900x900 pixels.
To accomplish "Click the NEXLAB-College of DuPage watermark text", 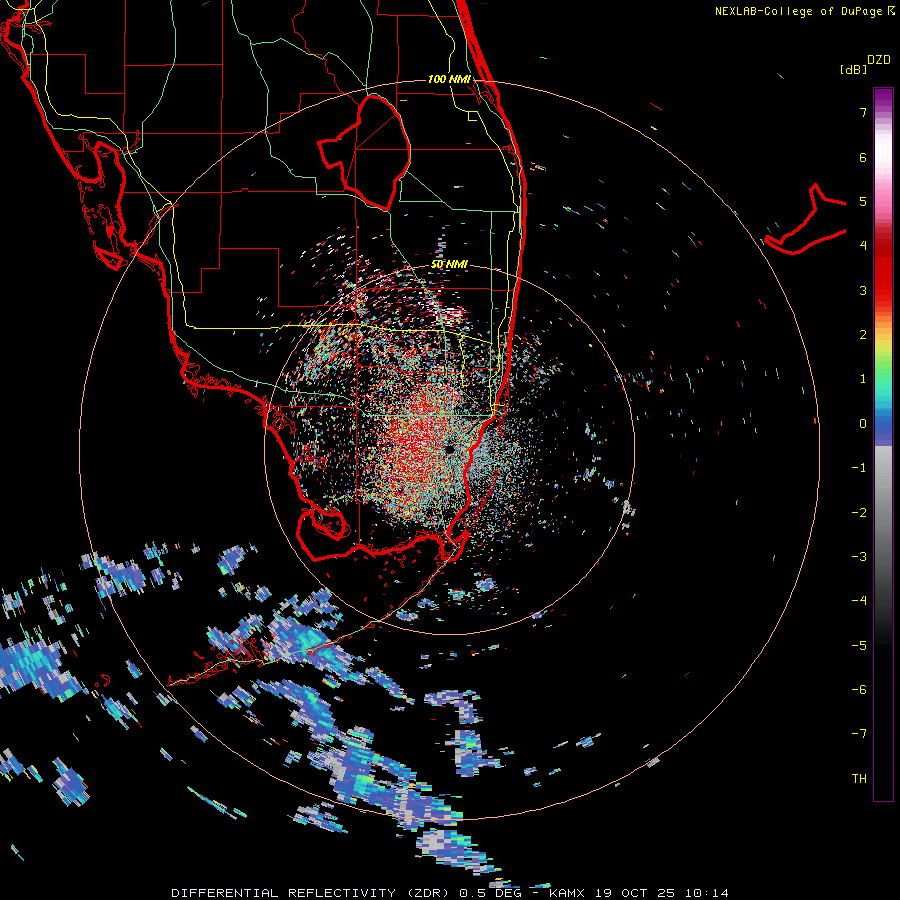I will (804, 11).
